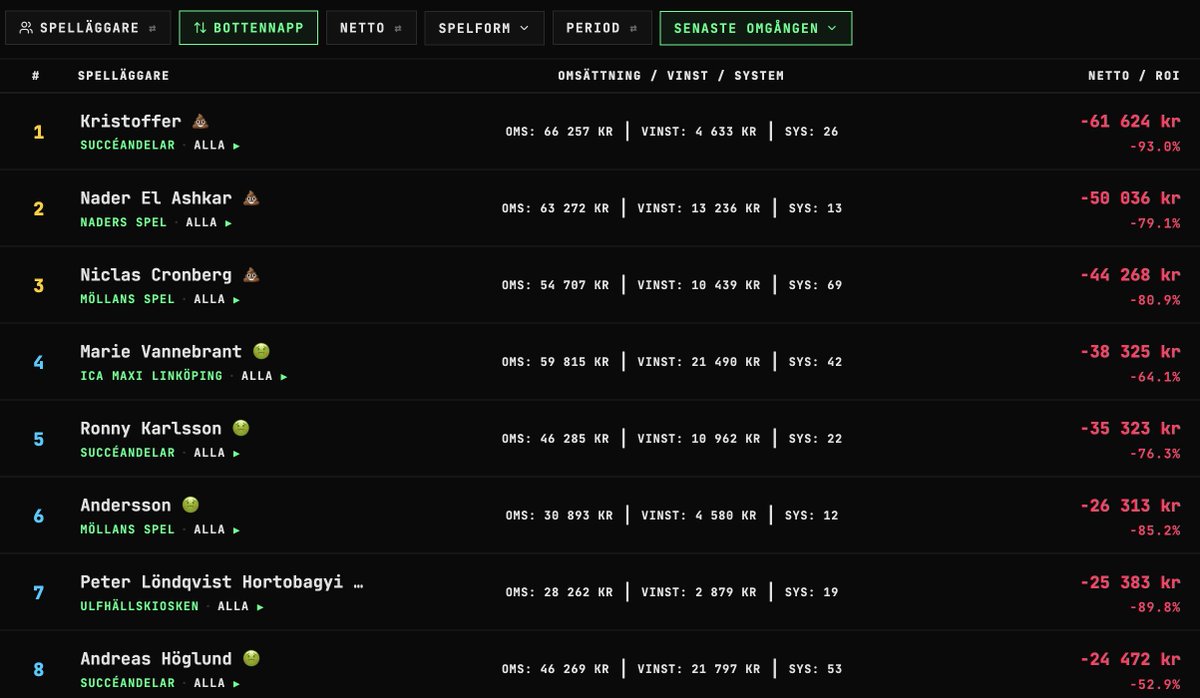This screenshot has height=698, width=1200.
Task: Open Möllans Spel link under Andersson
Action: [128, 530]
